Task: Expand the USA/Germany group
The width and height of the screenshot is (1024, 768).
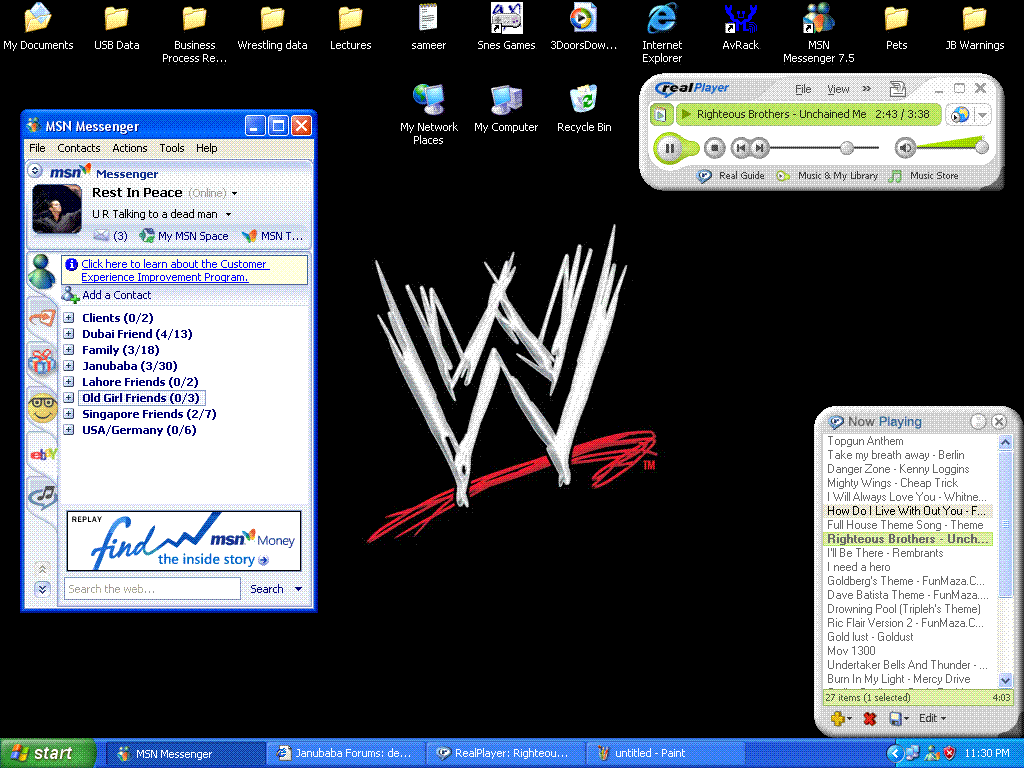Action: coord(69,430)
